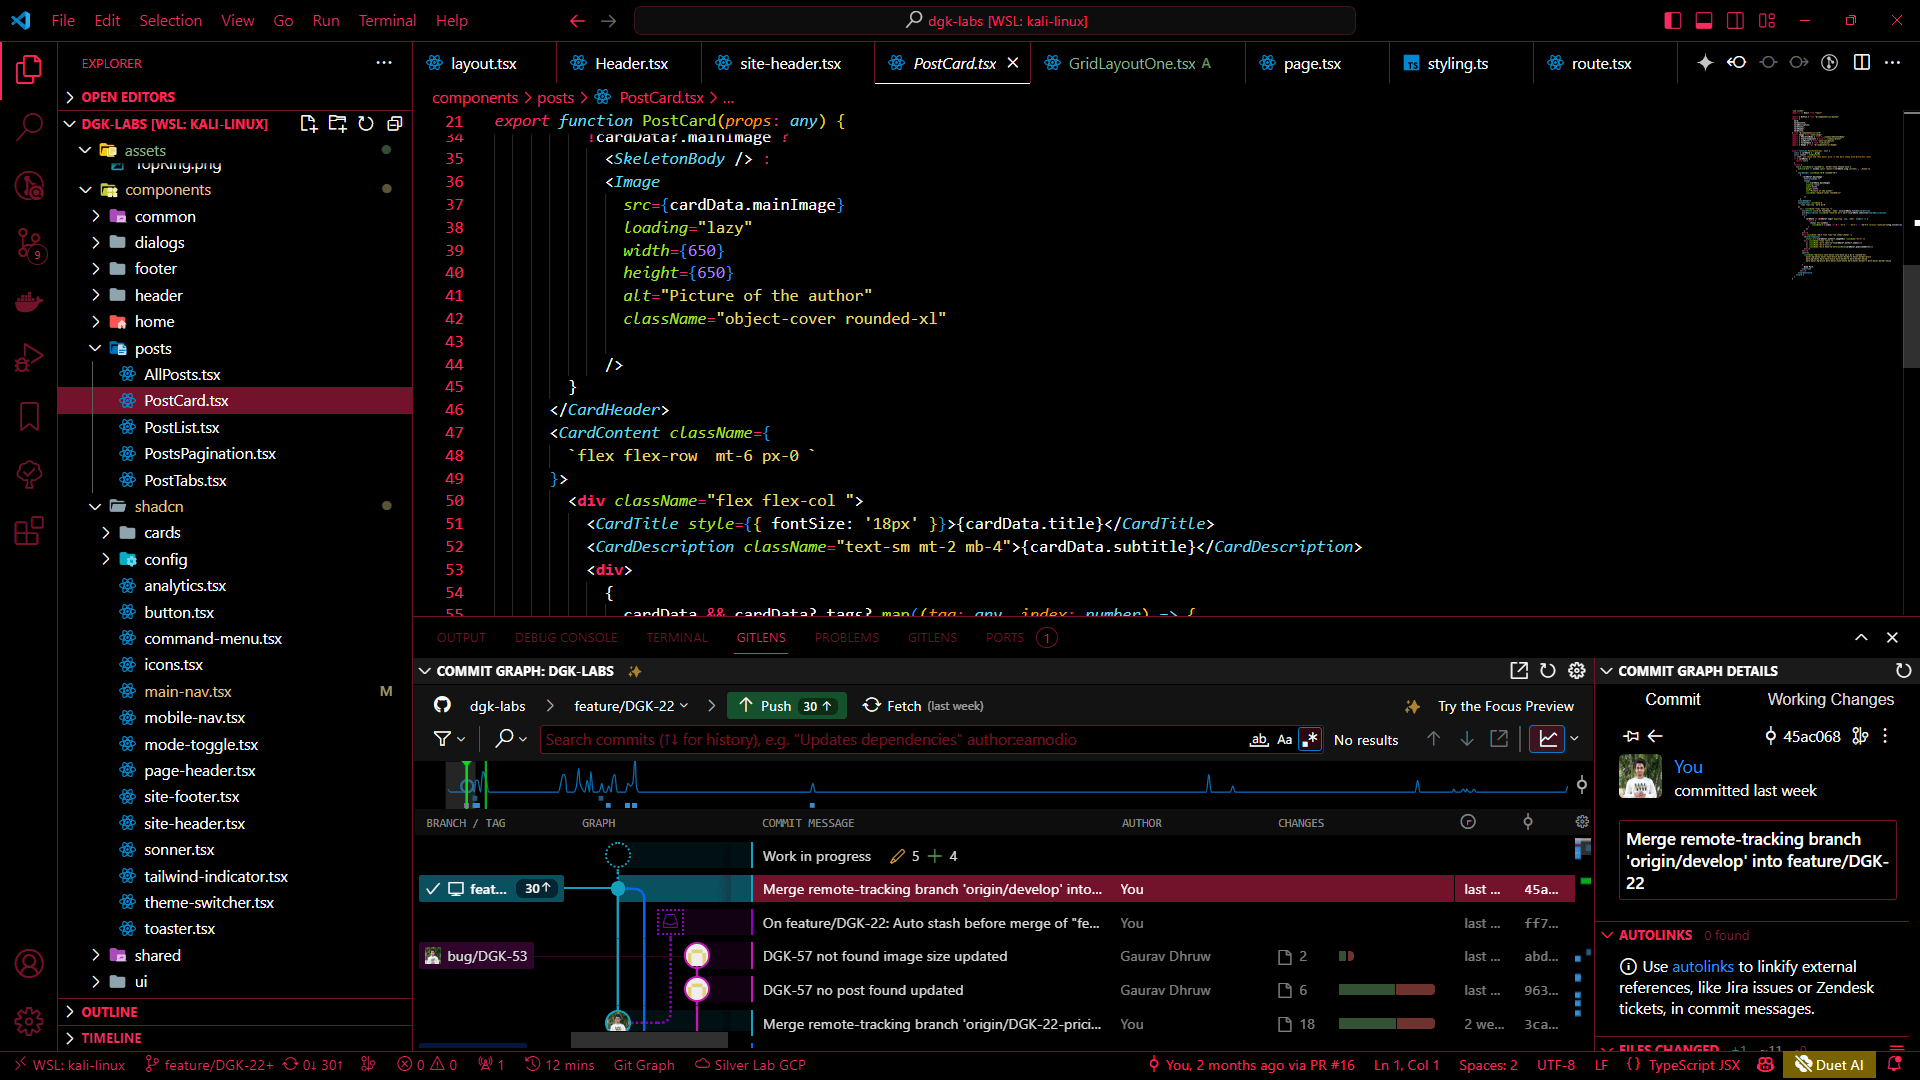Open the Search view in activity bar
The width and height of the screenshot is (1920, 1080).
coord(29,126)
